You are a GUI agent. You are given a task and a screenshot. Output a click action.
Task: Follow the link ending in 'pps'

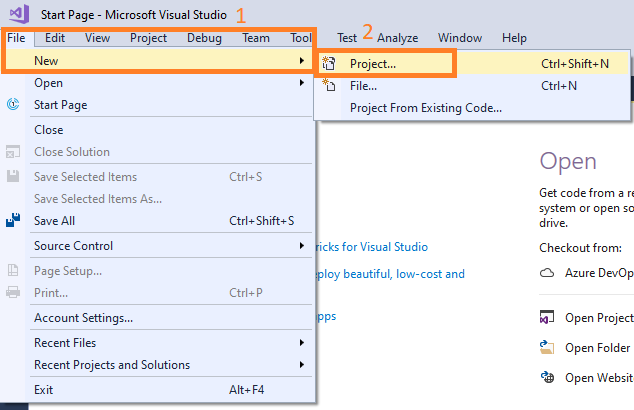point(326,316)
